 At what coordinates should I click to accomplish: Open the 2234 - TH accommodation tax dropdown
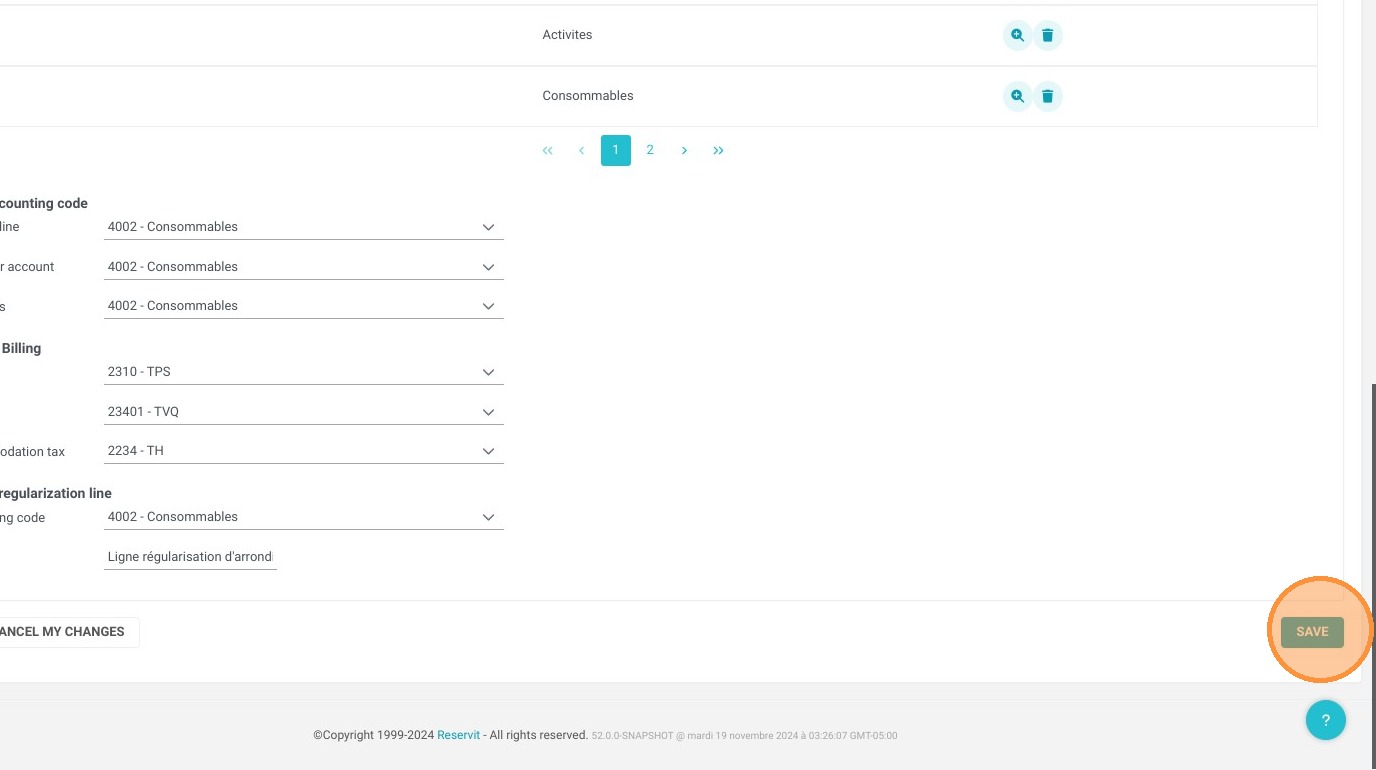304,451
